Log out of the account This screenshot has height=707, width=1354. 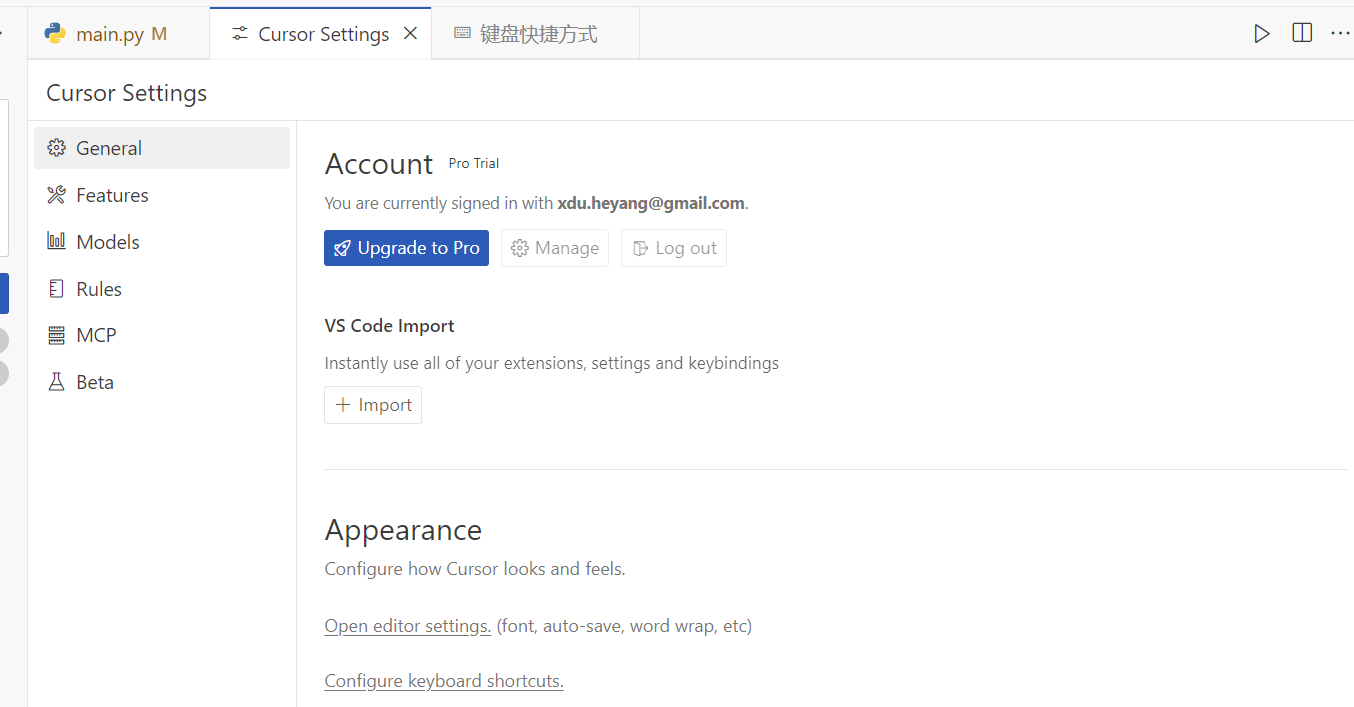click(x=674, y=248)
